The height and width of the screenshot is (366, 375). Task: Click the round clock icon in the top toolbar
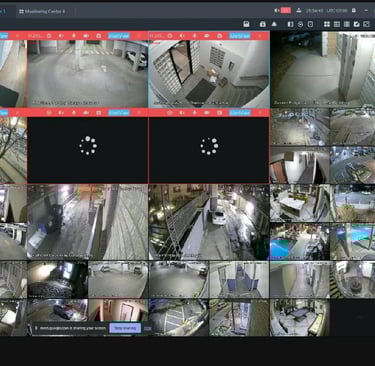pyautogui.click(x=300, y=24)
